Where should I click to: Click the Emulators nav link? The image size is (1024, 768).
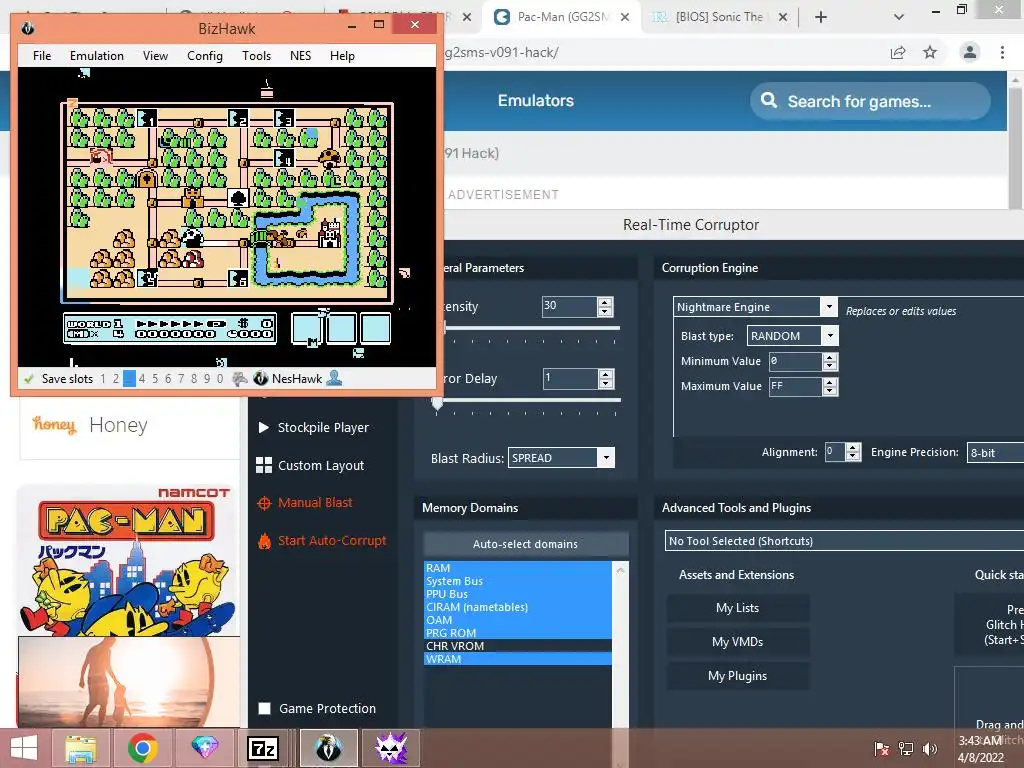(x=536, y=101)
